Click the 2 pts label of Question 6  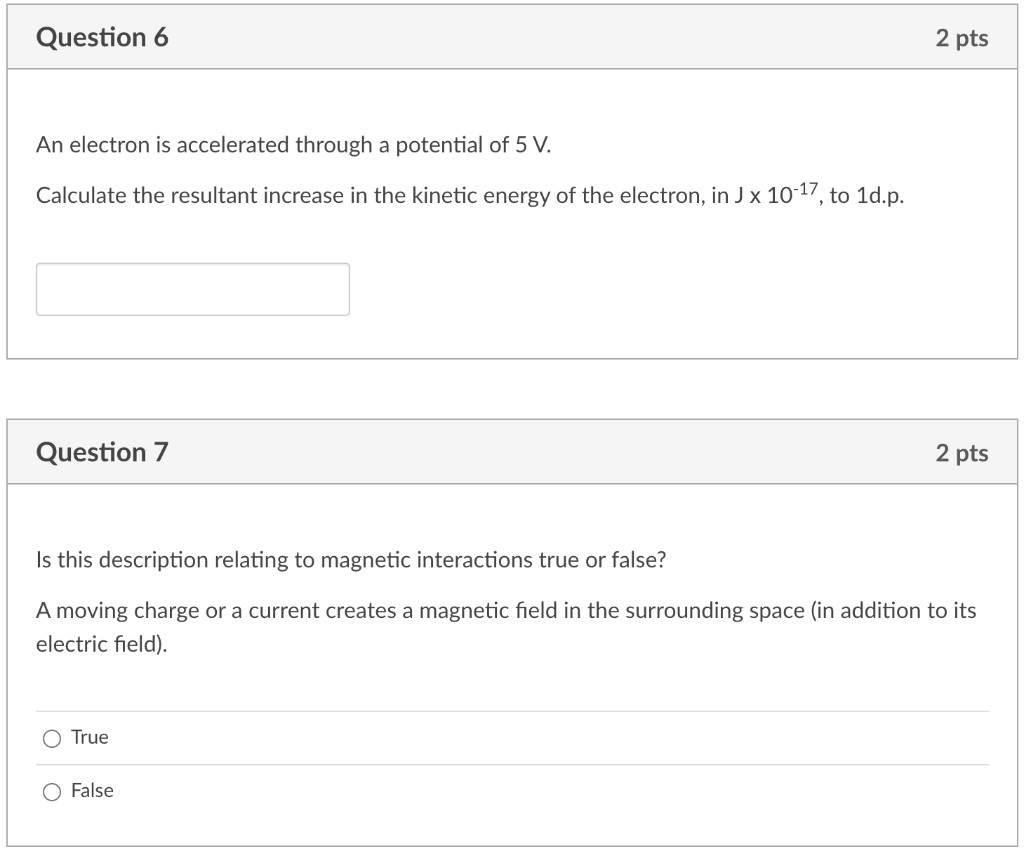(x=961, y=38)
